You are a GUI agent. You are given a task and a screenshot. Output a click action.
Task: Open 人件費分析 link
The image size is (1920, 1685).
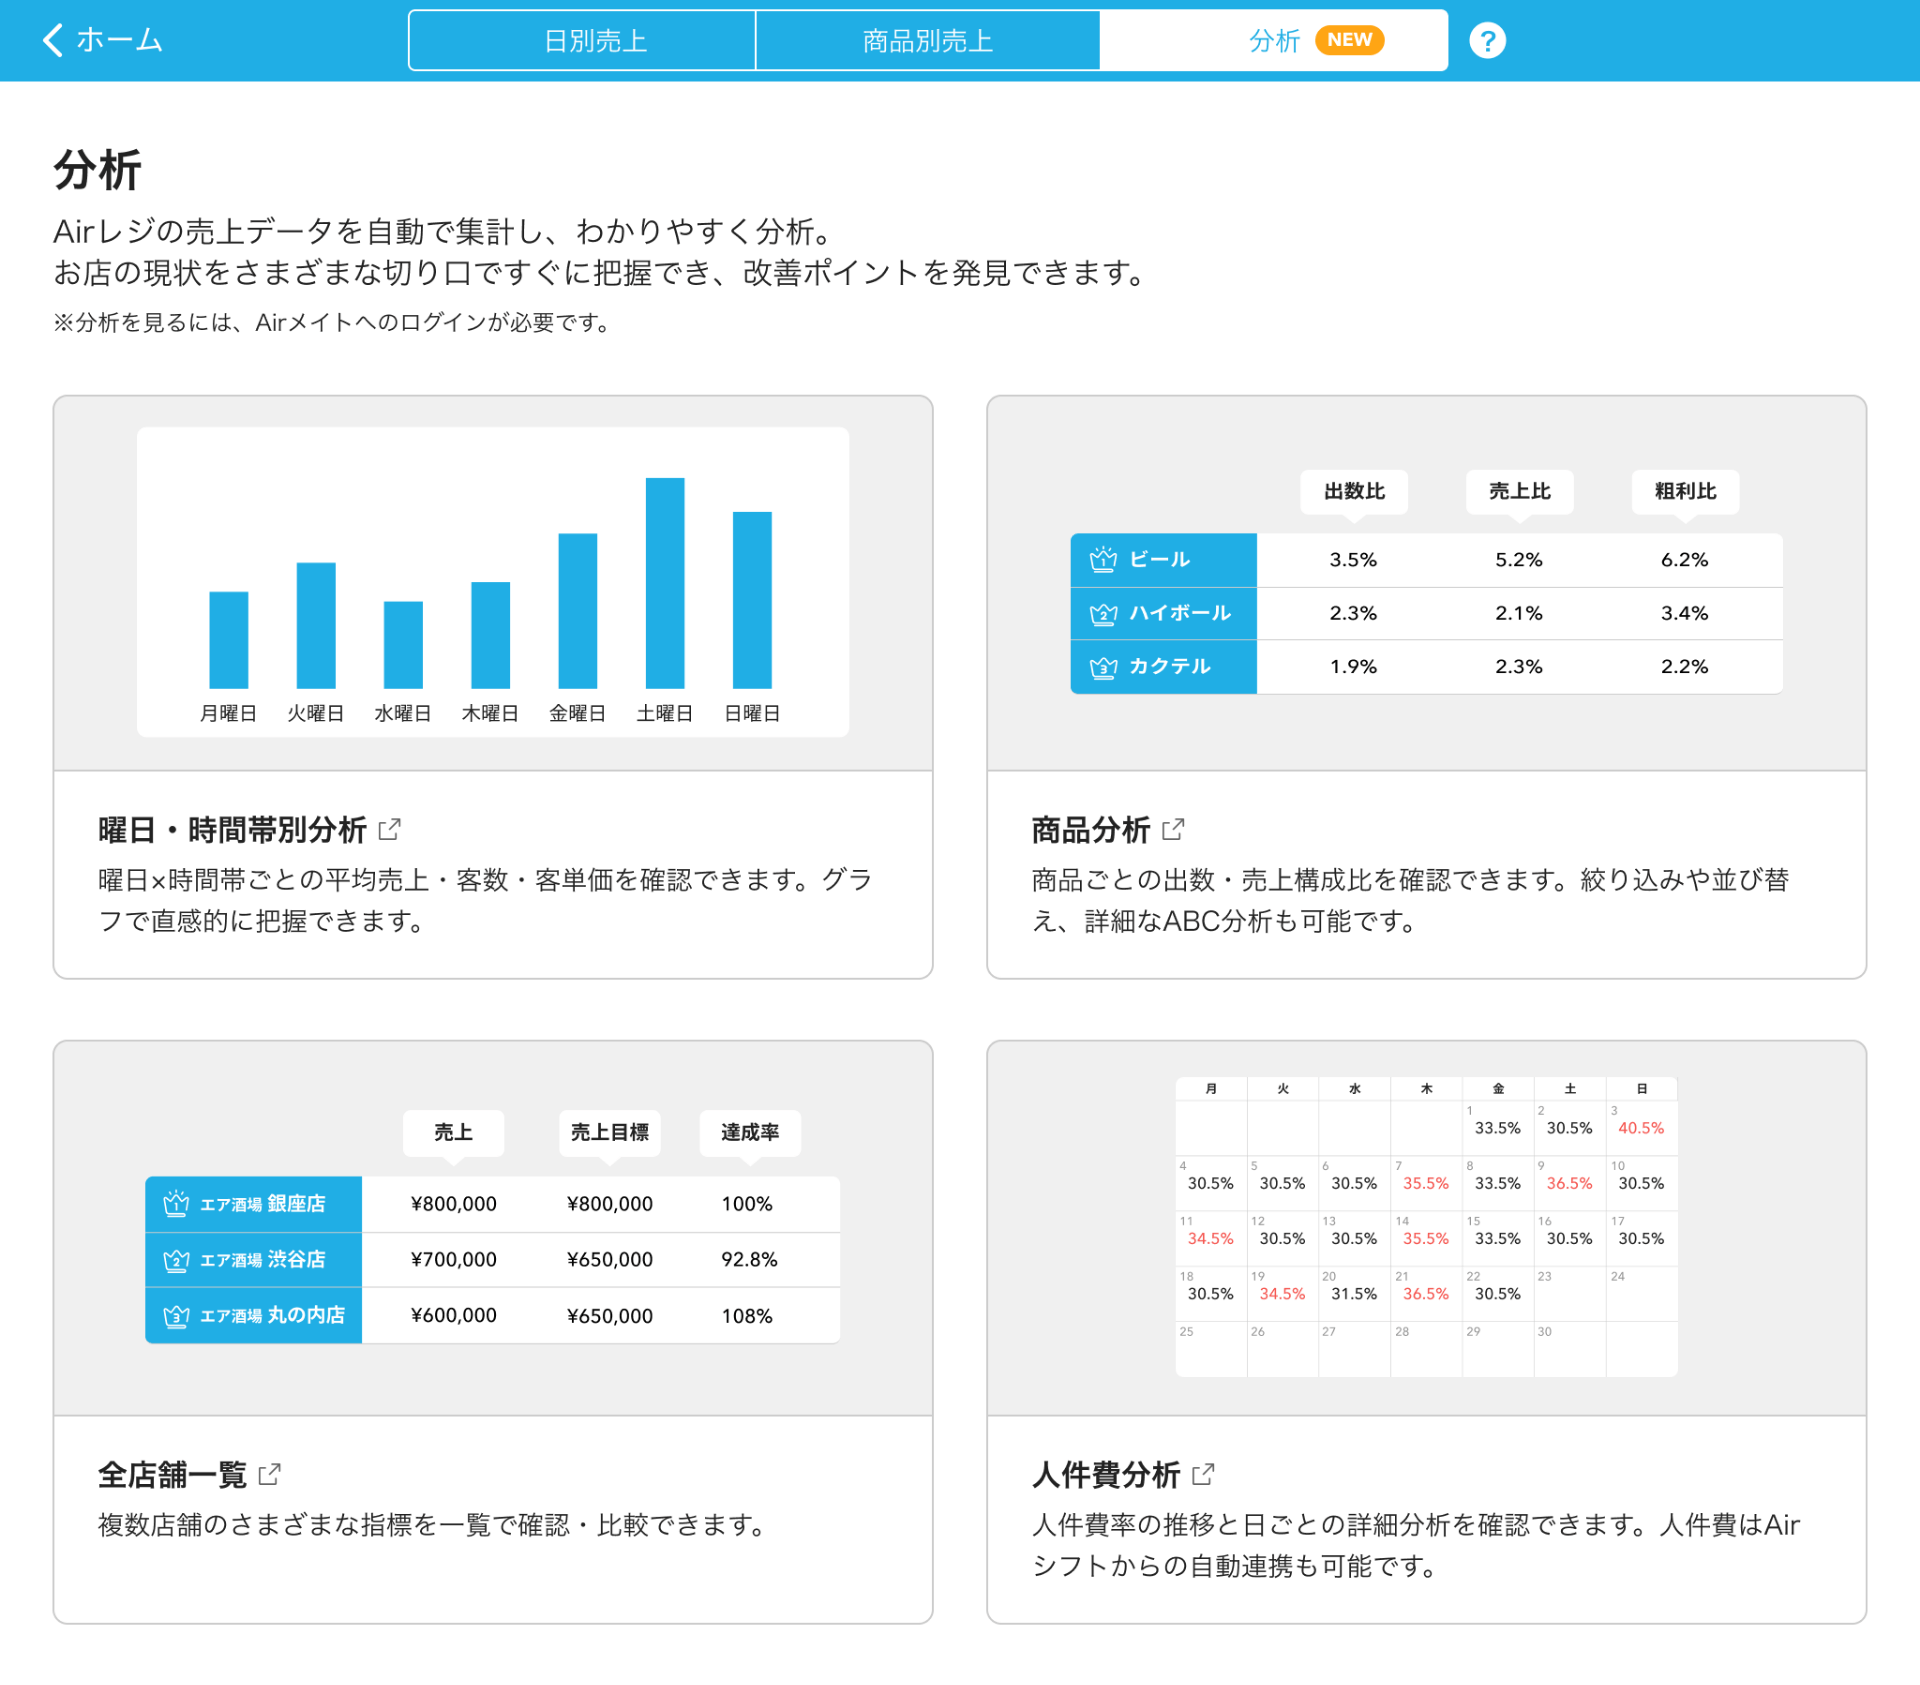(1106, 1474)
